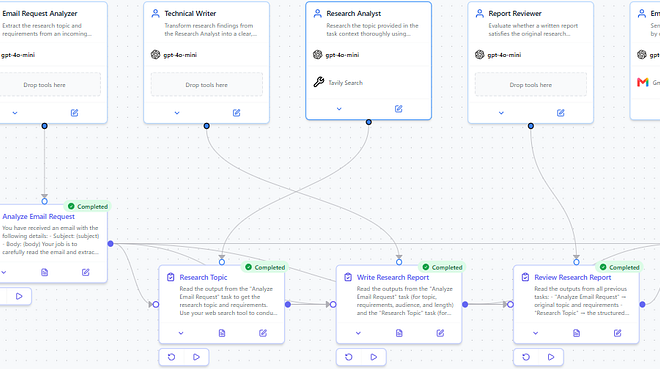Screen dimensions: 660x369
Task: Click left input handle of Write Research Report
Action: point(333,304)
